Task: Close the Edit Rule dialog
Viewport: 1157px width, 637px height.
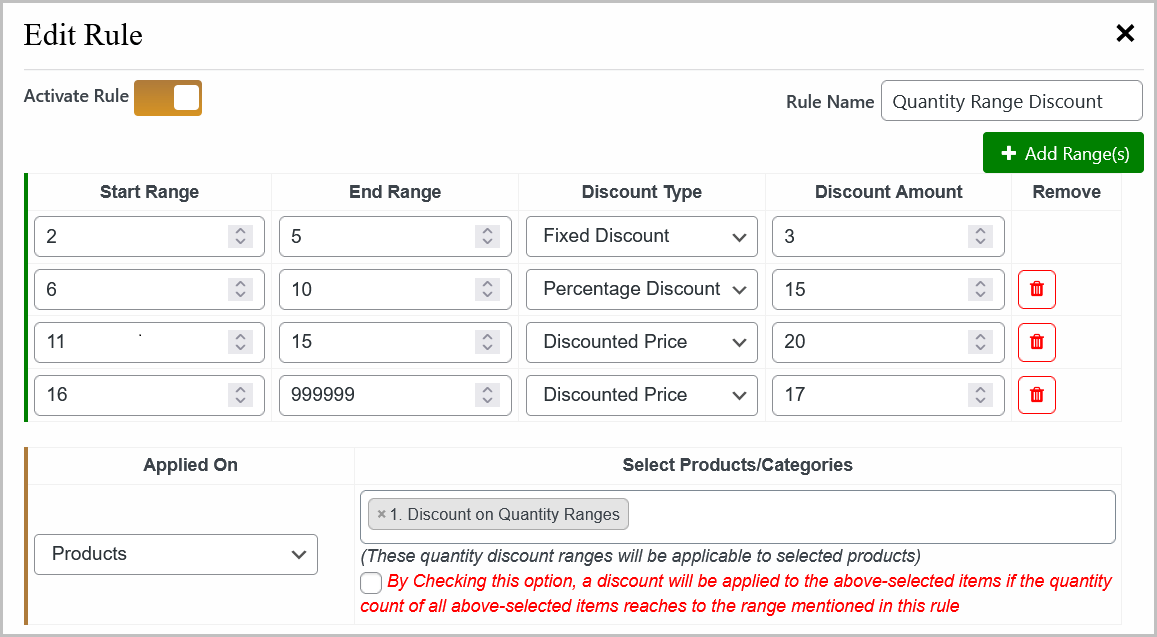Action: point(1125,33)
